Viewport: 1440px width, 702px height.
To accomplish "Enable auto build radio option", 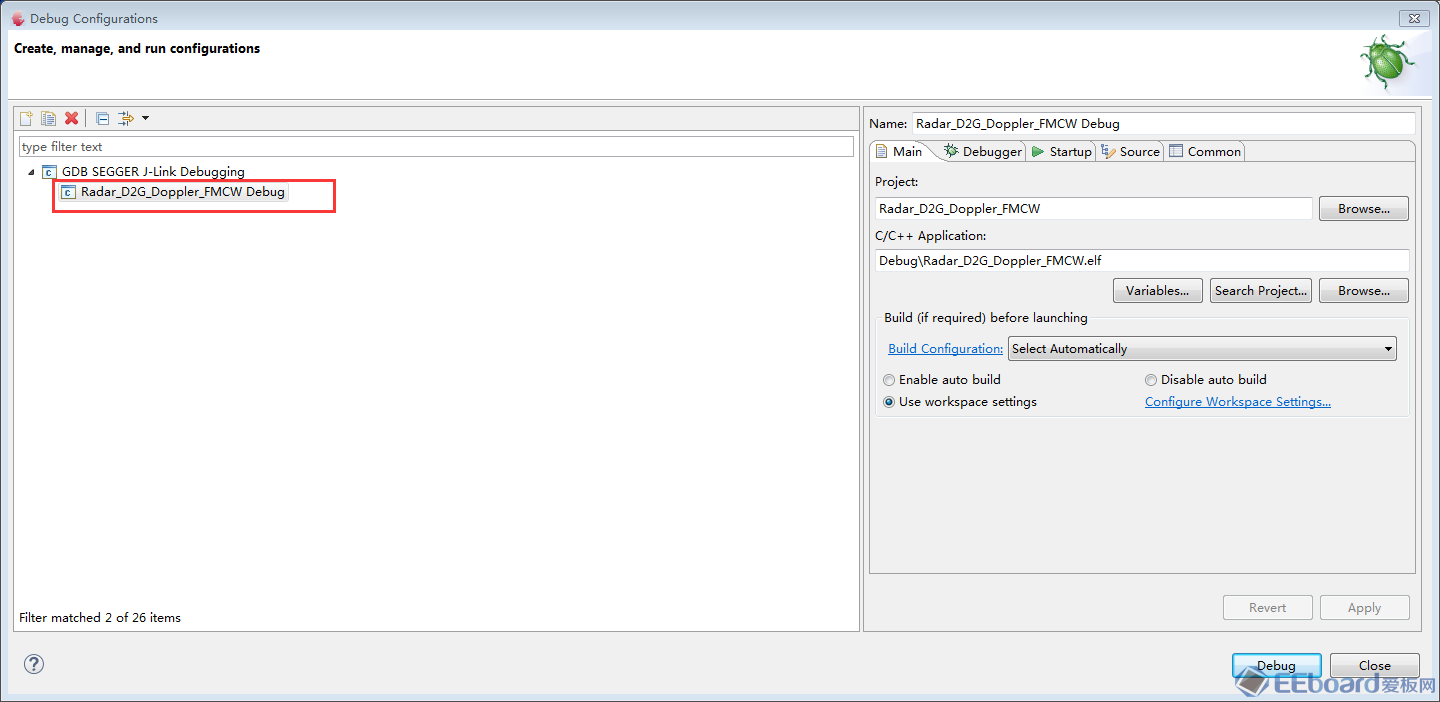I will [889, 380].
